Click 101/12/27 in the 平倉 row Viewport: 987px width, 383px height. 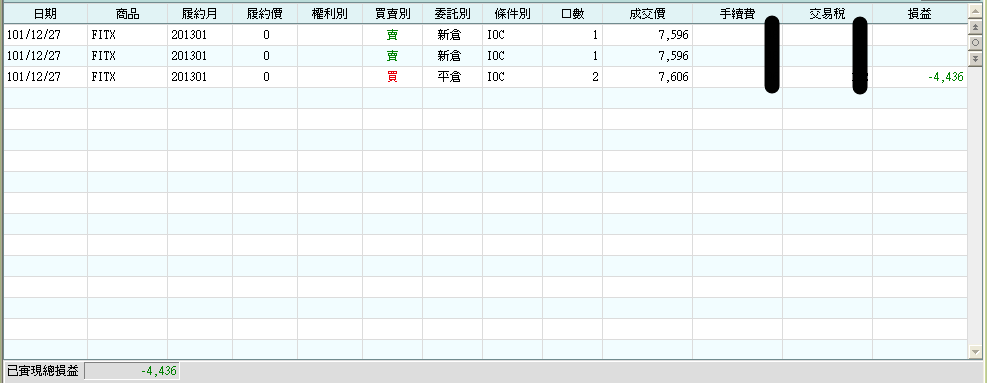pyautogui.click(x=45, y=77)
